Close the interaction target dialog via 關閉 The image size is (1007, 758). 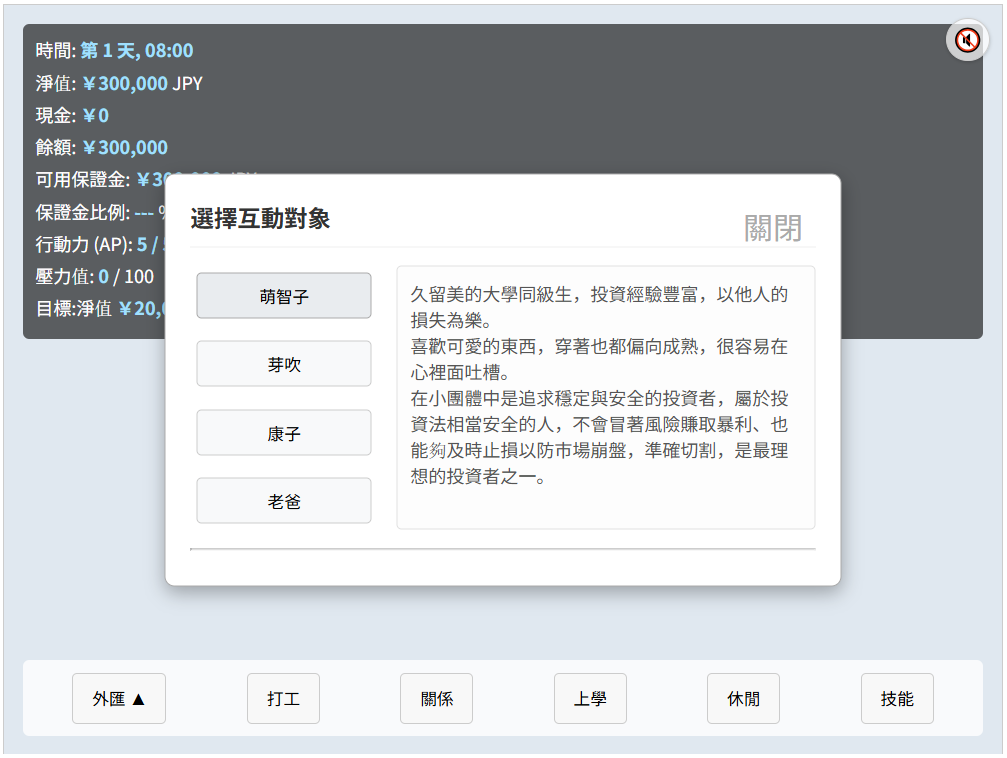pos(772,227)
